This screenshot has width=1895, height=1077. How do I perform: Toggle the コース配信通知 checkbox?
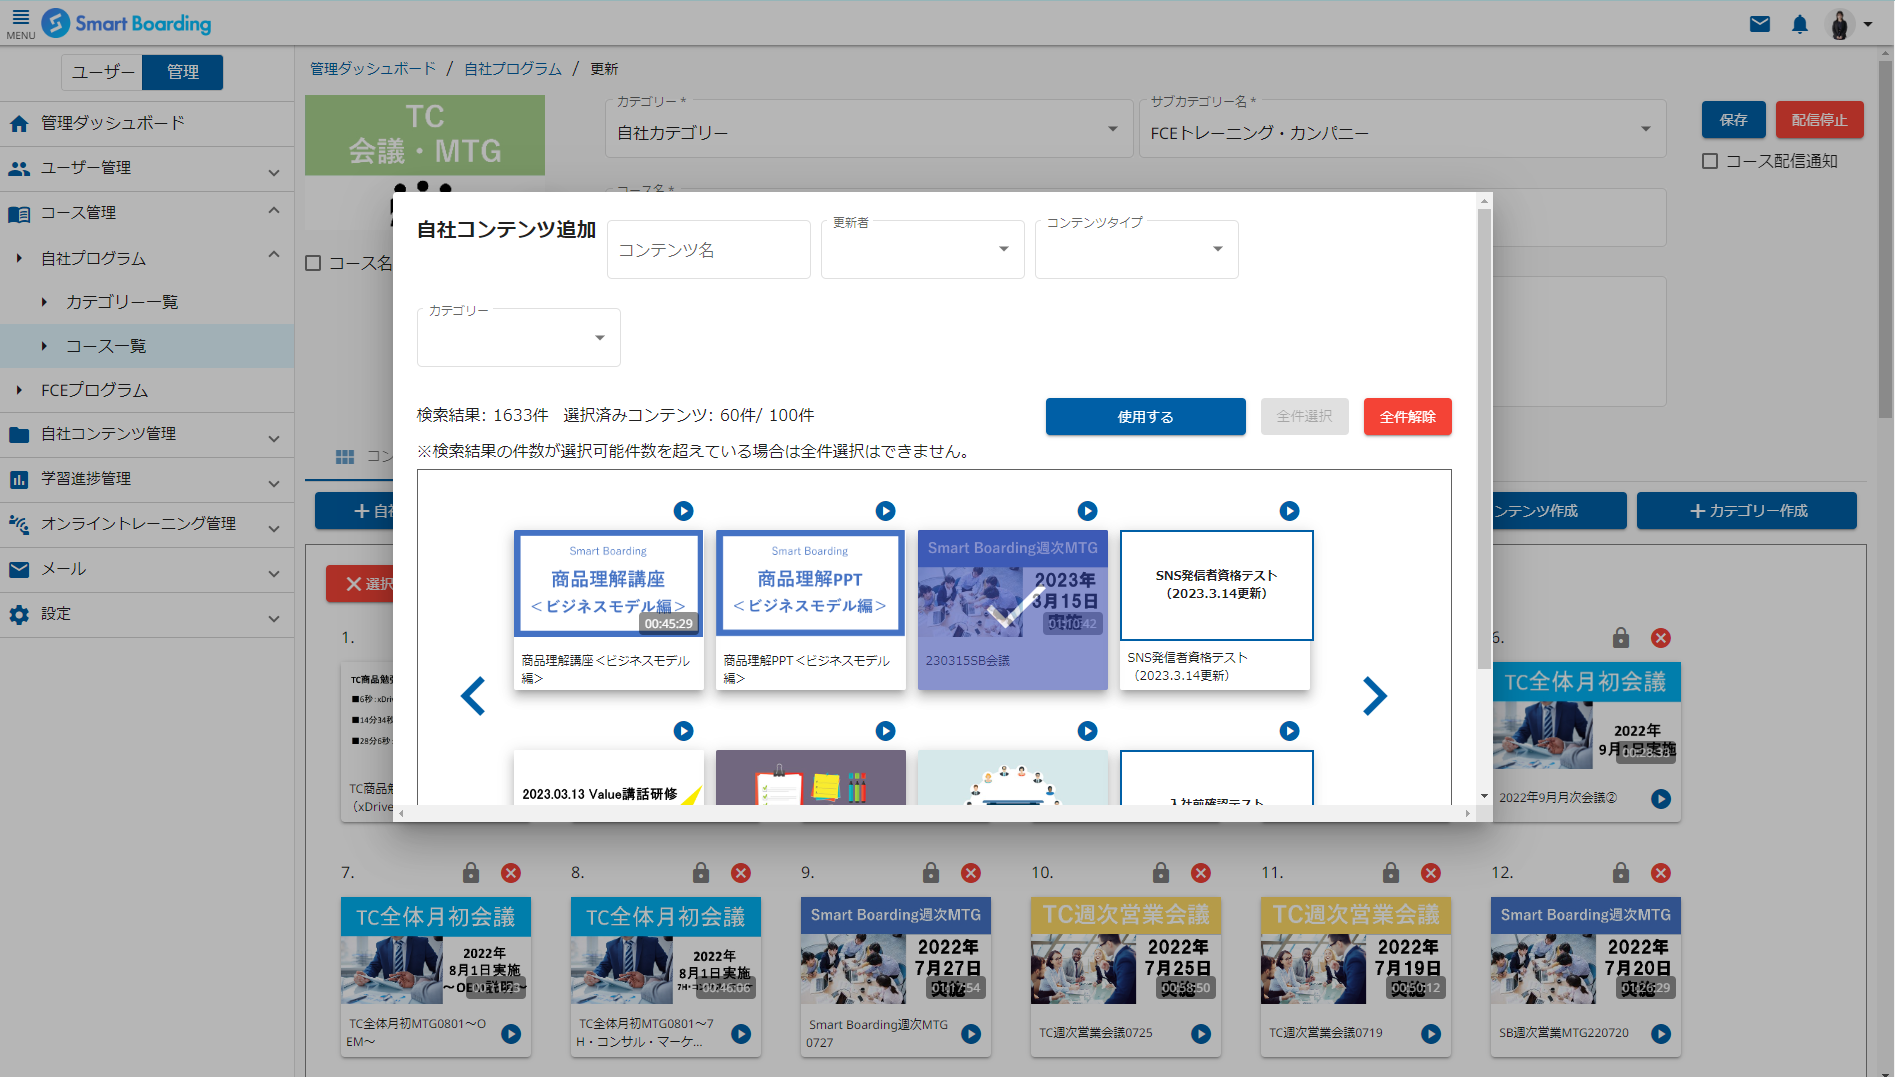[1710, 161]
